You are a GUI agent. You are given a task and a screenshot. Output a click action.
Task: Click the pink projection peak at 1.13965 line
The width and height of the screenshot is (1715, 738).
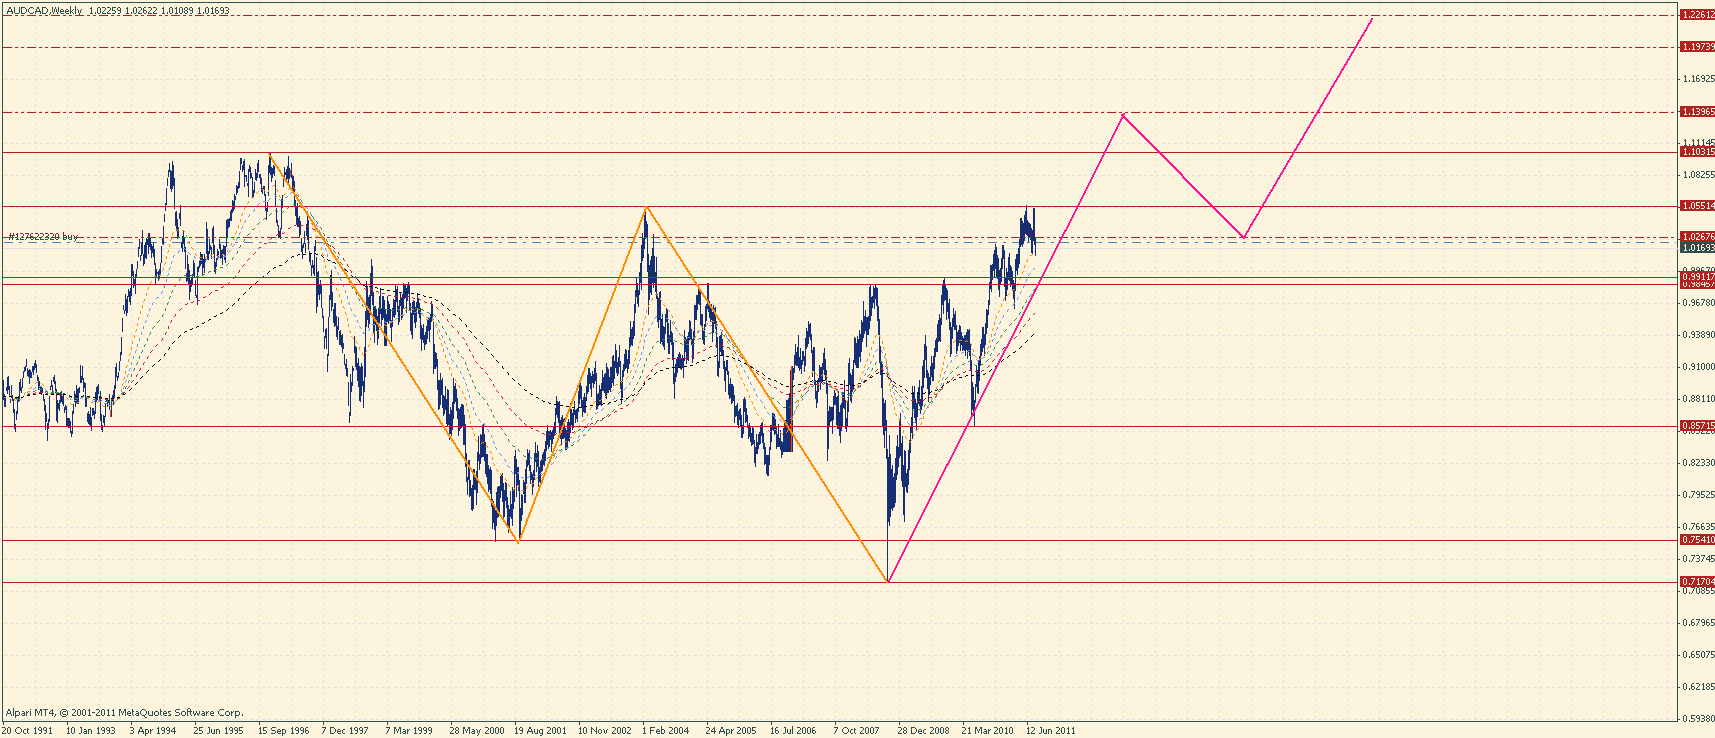pyautogui.click(x=1124, y=115)
